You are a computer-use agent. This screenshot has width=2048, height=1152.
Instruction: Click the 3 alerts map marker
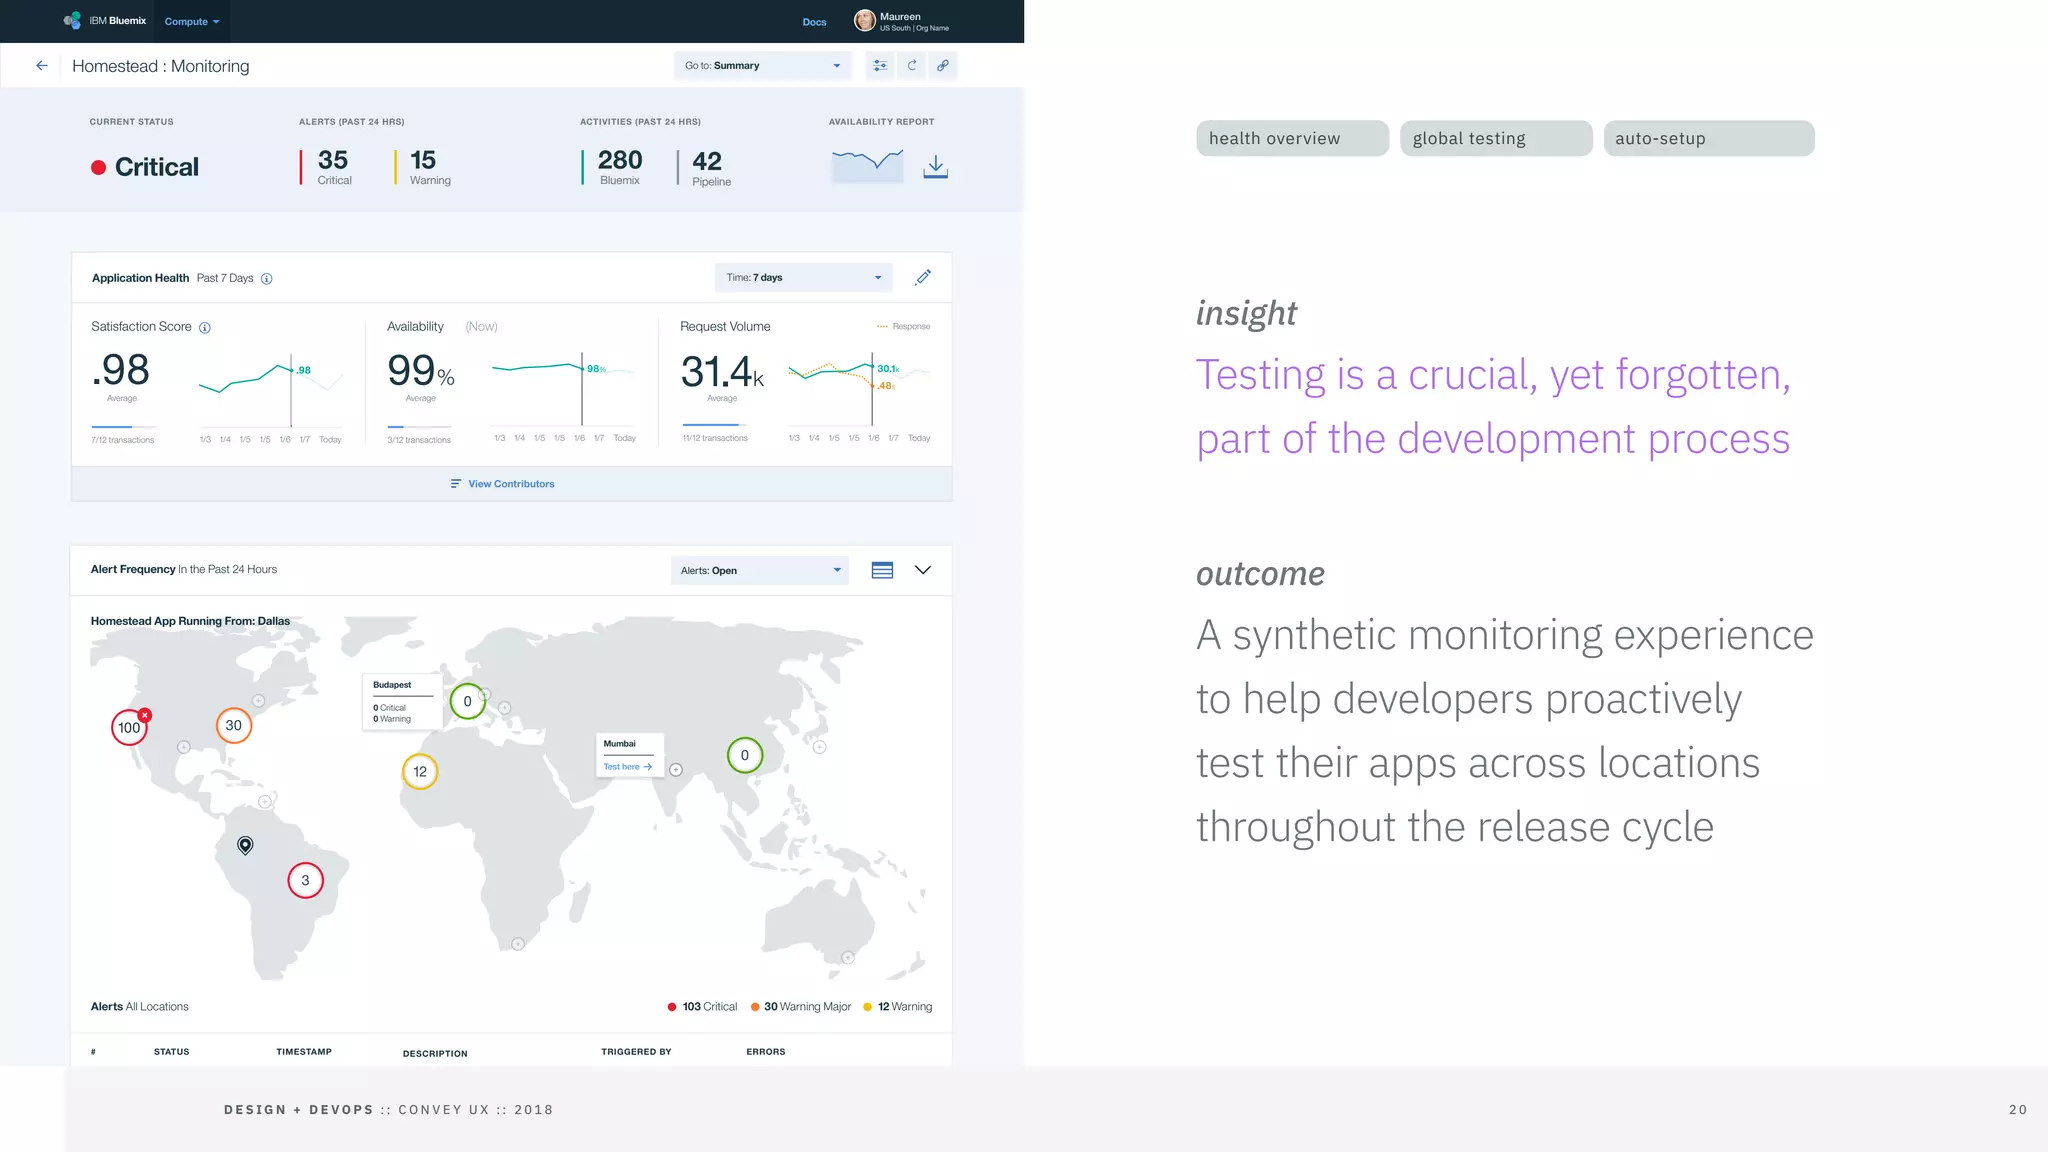pos(305,880)
